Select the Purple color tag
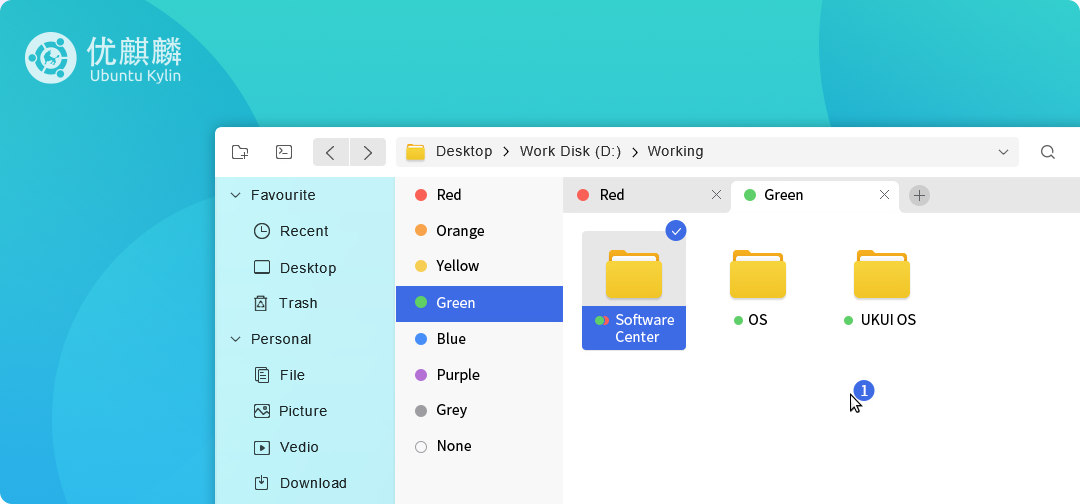This screenshot has width=1080, height=504. click(x=457, y=375)
